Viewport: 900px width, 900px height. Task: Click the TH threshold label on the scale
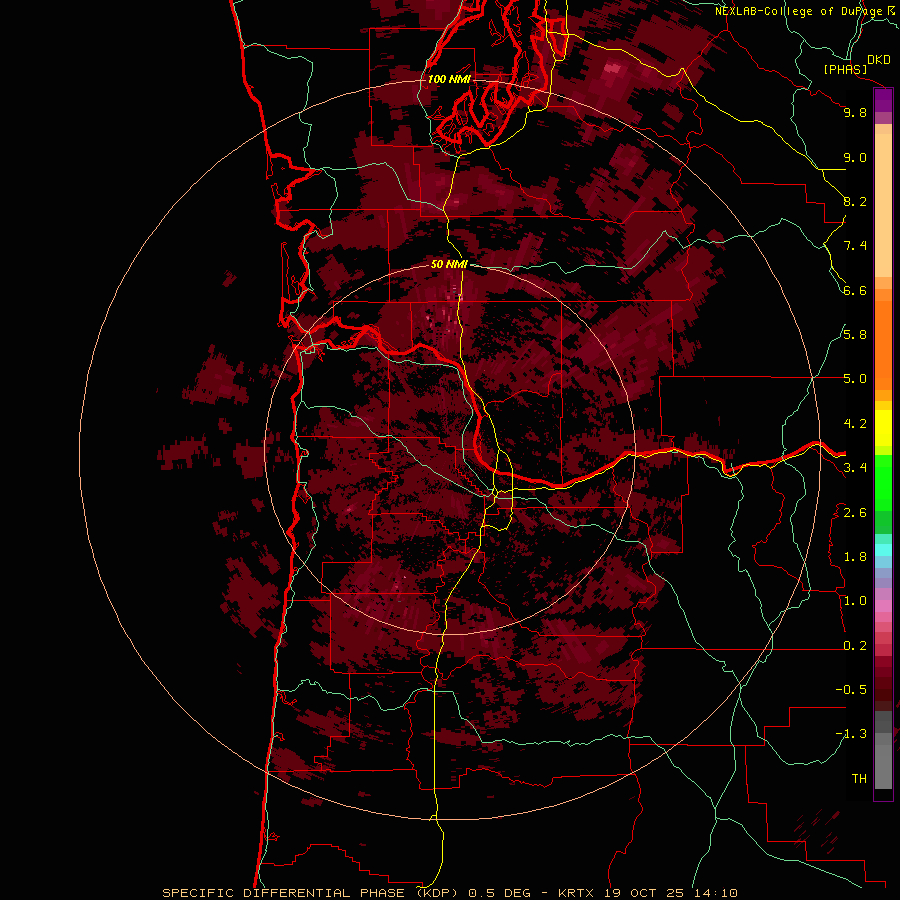859,779
